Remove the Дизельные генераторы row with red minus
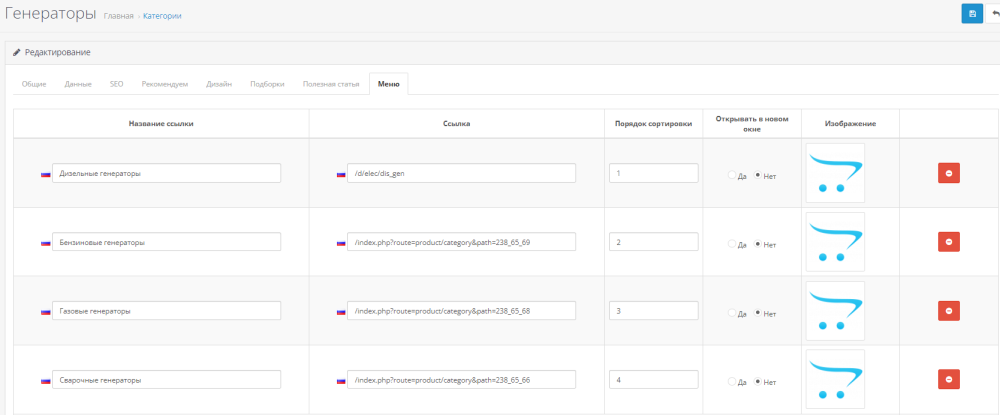 948,173
